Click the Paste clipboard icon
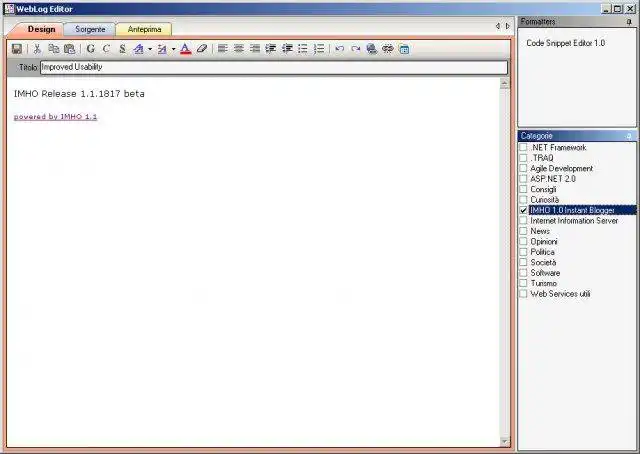This screenshot has height=454, width=640. click(70, 49)
